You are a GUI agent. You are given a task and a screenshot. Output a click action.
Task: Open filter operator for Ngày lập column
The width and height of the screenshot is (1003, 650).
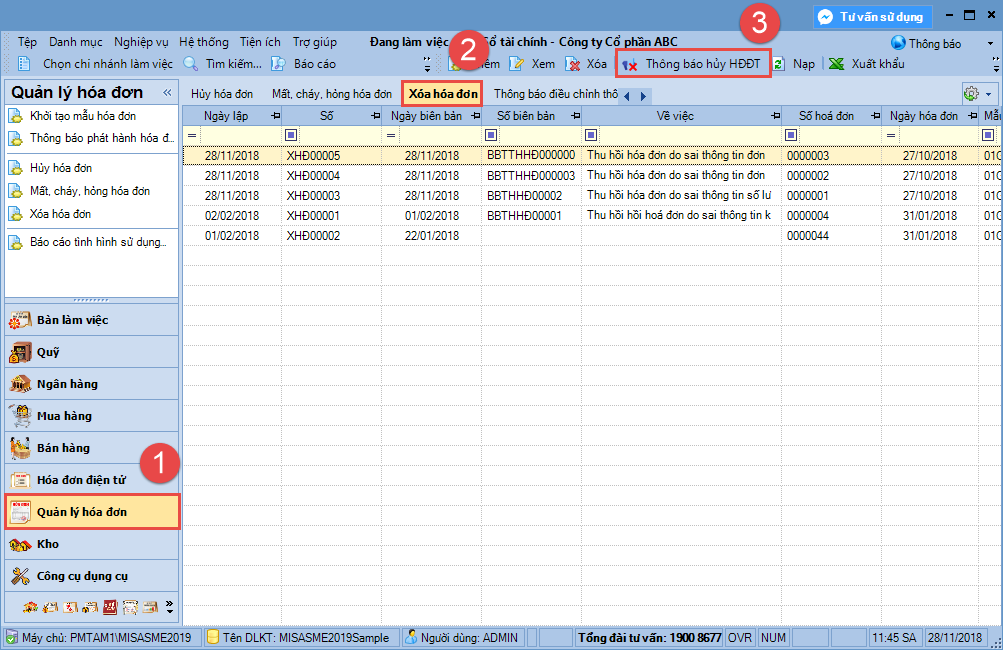(x=192, y=135)
